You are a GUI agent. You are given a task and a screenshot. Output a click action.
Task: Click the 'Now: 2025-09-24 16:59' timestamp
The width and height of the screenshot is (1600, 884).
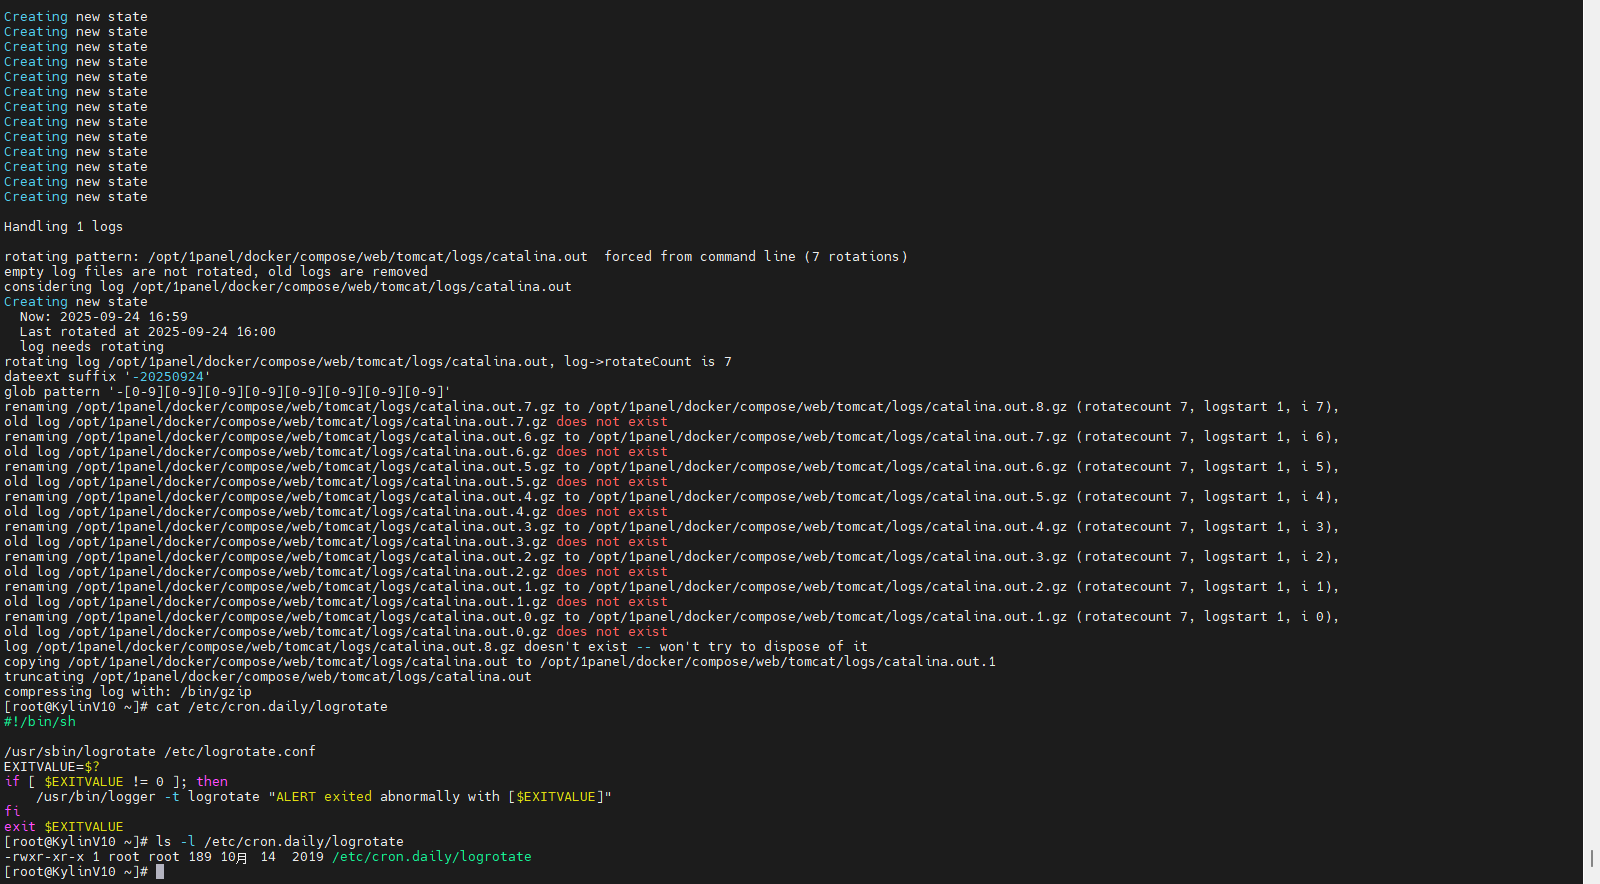[x=103, y=317]
